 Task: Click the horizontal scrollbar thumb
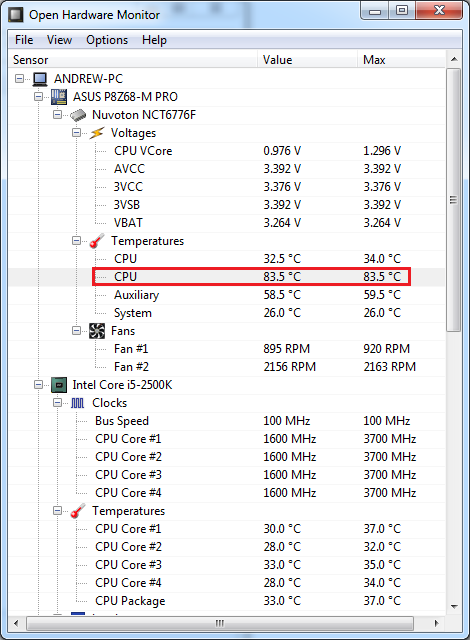[220, 623]
